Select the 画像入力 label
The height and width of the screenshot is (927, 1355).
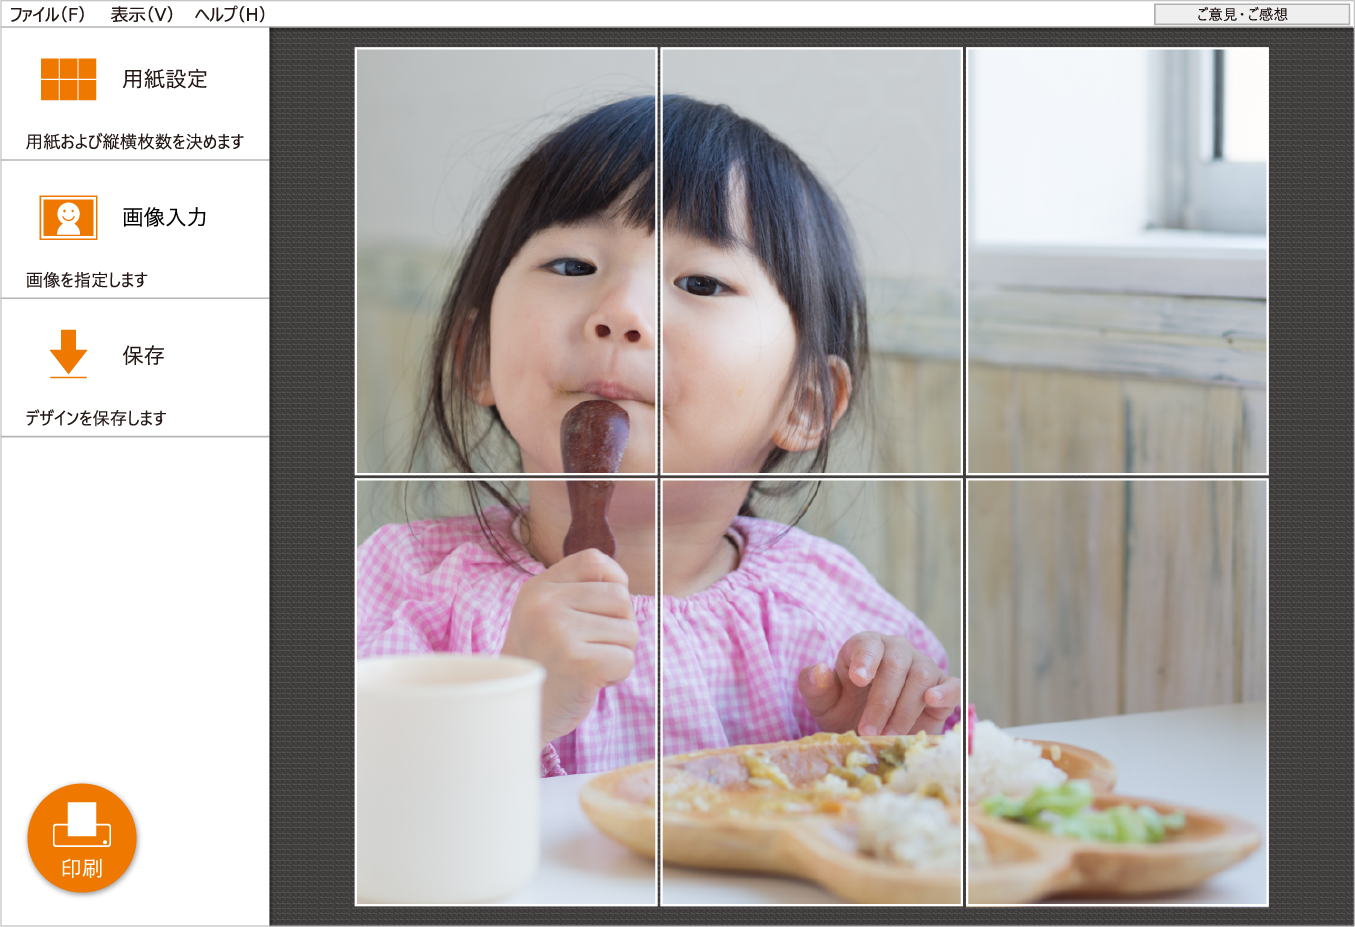pos(165,217)
